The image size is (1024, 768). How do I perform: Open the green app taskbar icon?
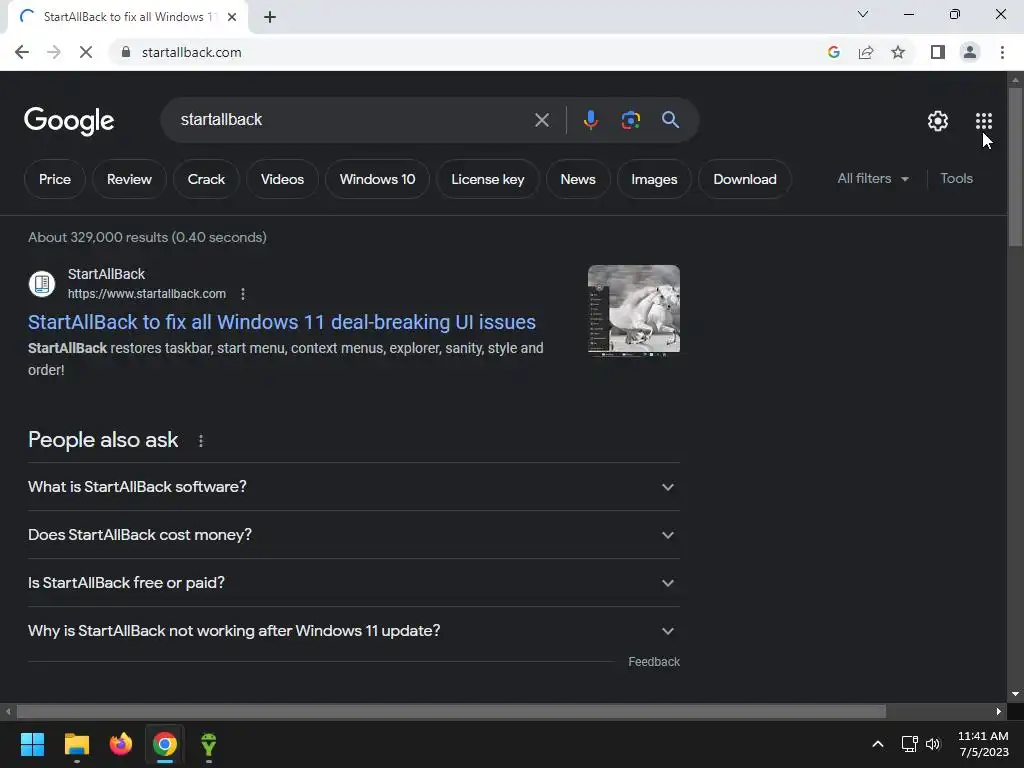(209, 744)
